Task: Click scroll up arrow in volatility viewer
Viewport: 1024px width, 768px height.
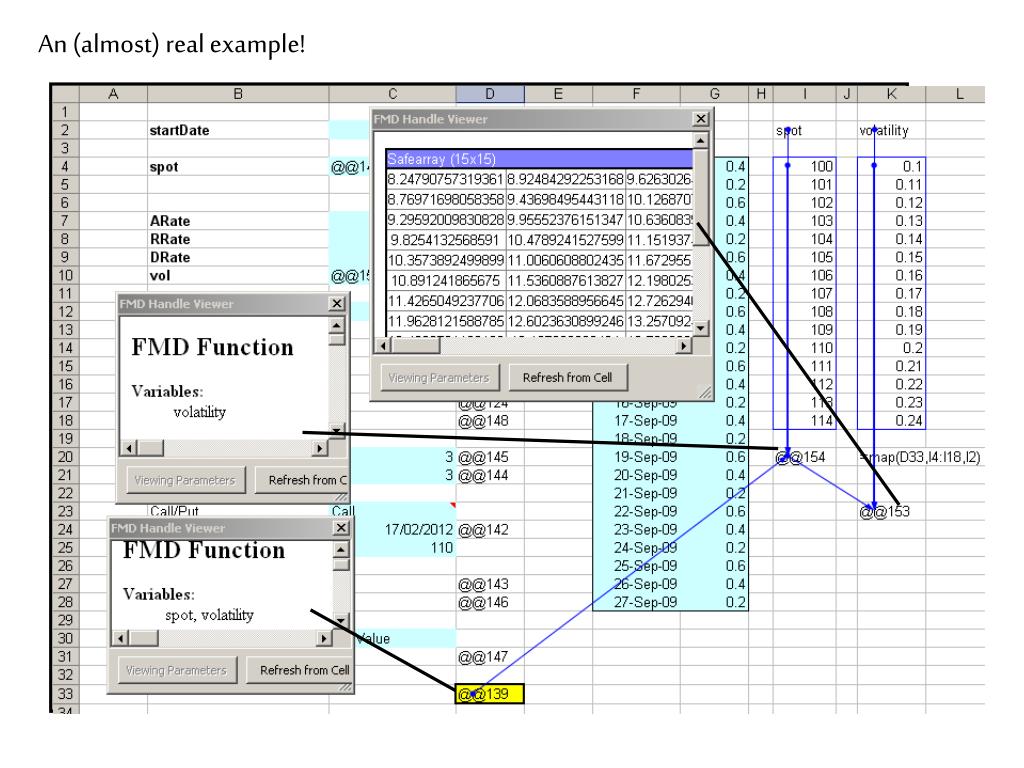Action: (x=336, y=325)
